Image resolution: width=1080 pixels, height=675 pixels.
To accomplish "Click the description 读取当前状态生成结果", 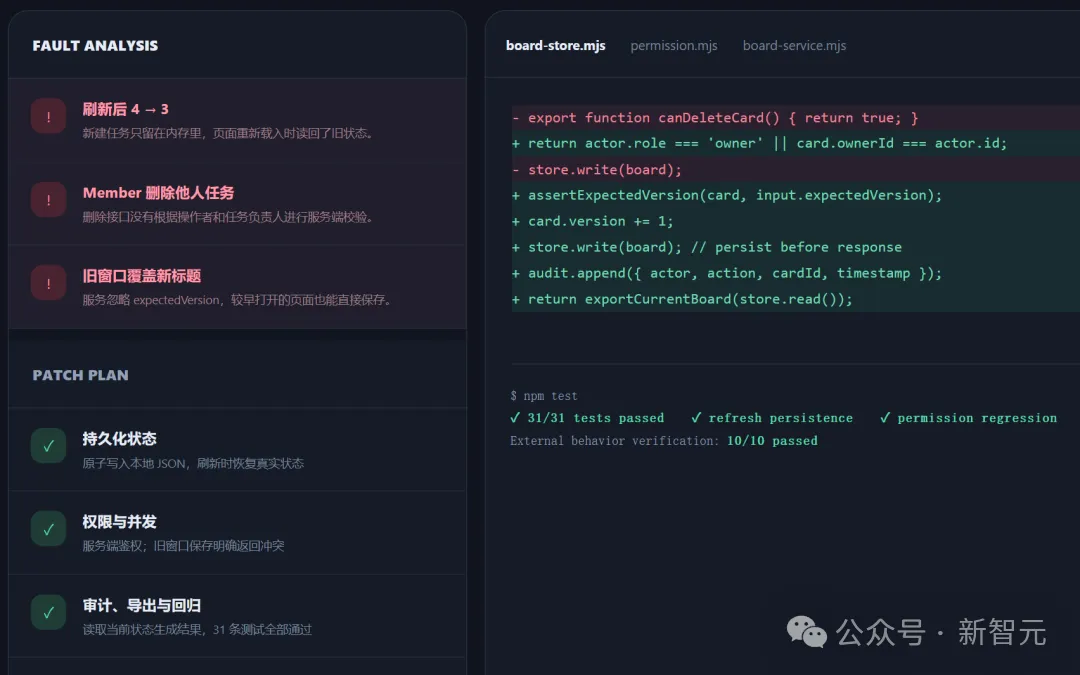I will coord(197,630).
